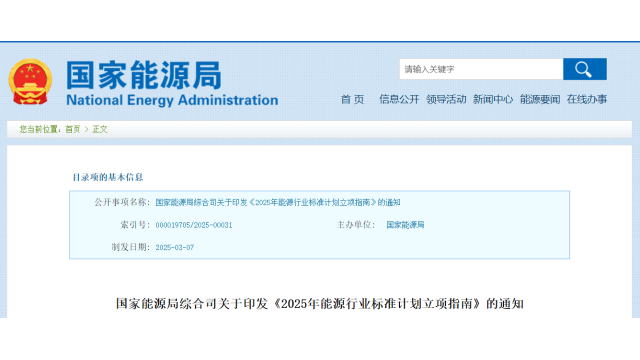This screenshot has height=360, width=640.
Task: Select index number 000019705/2025-00031
Action: (x=194, y=225)
